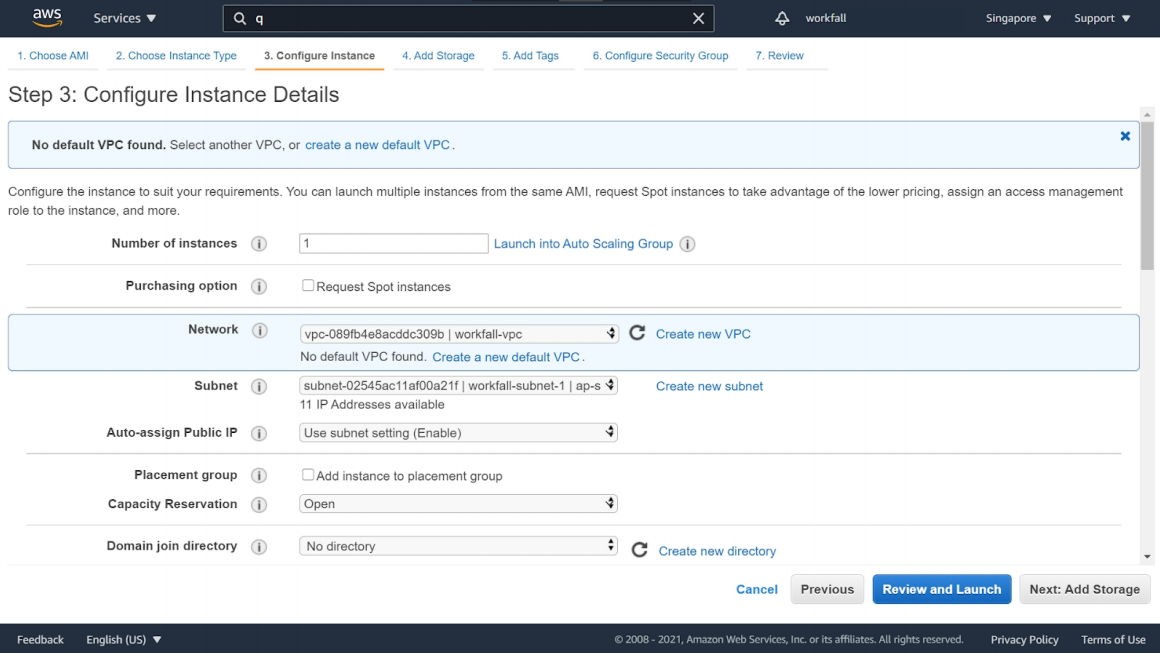Clear the search box with X icon
Image resolution: width=1160 pixels, height=653 pixels.
pyautogui.click(x=699, y=18)
